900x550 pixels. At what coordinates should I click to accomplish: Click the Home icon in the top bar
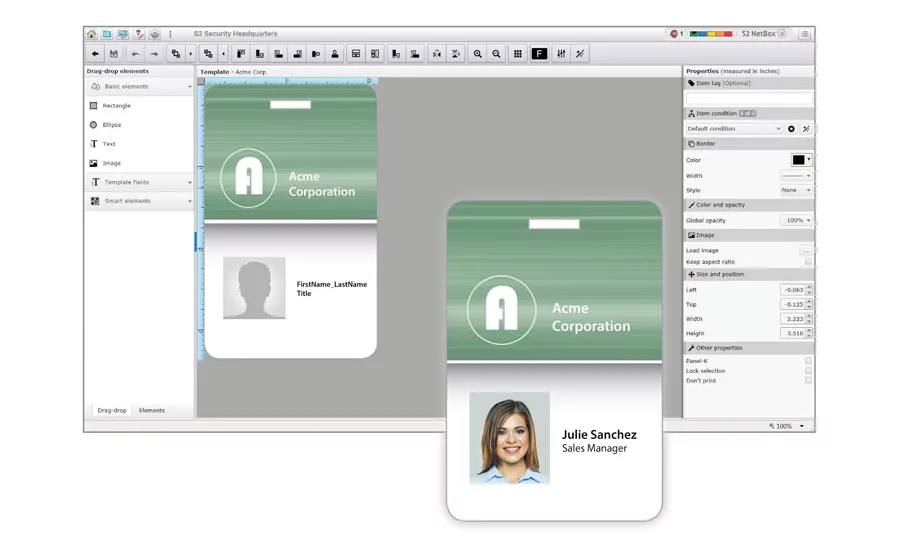pos(91,34)
